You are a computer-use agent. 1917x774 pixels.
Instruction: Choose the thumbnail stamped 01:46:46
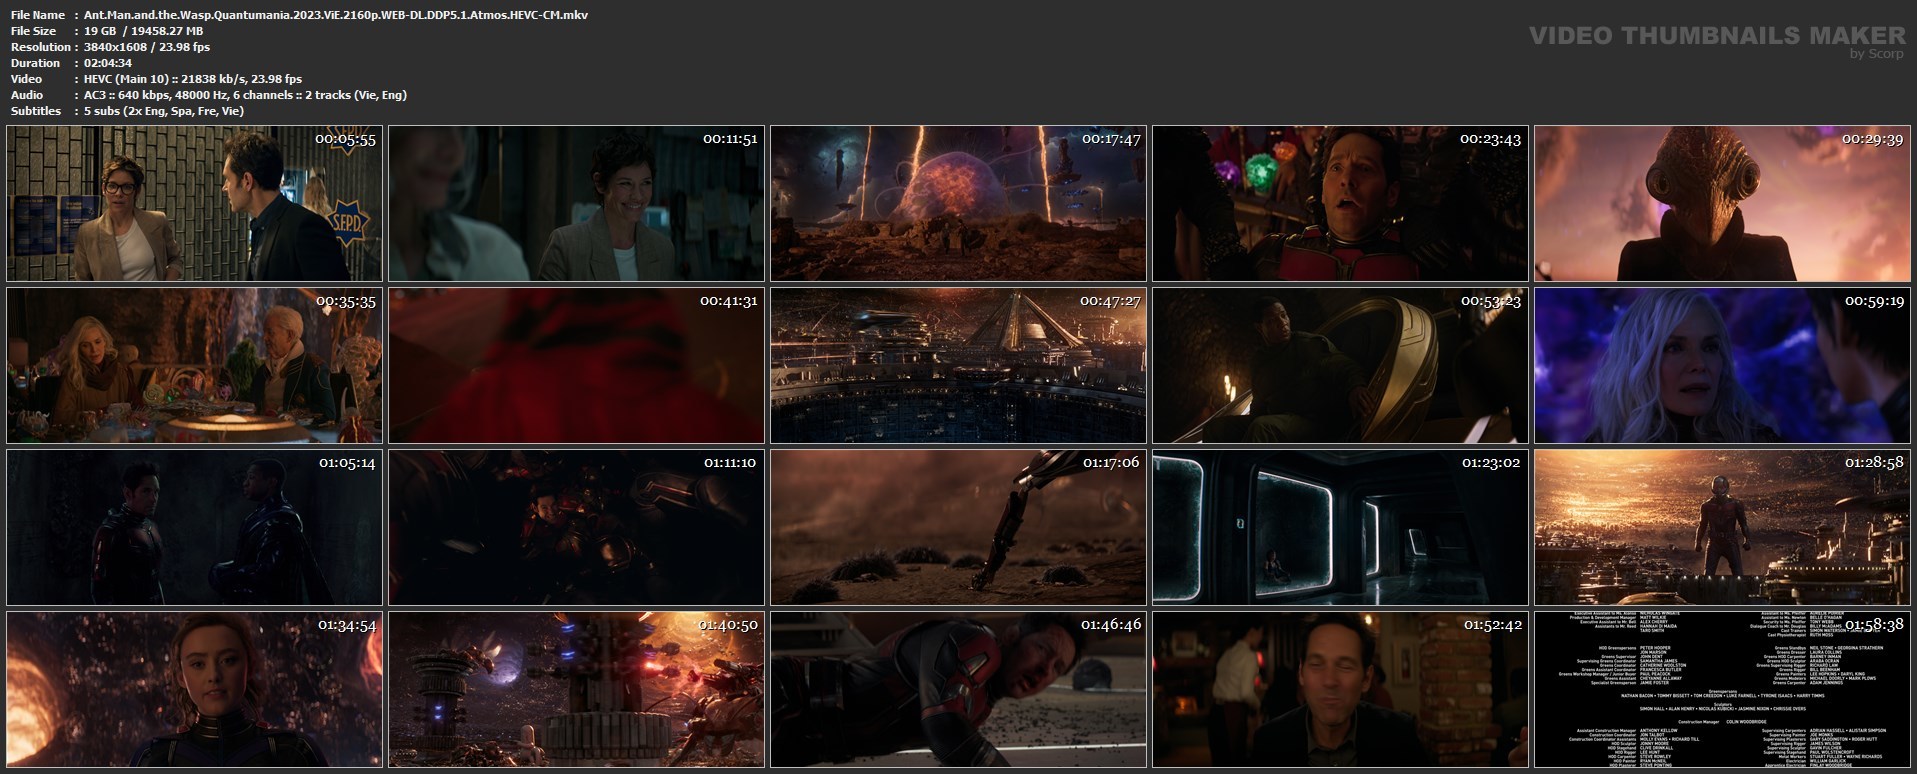[x=958, y=689]
